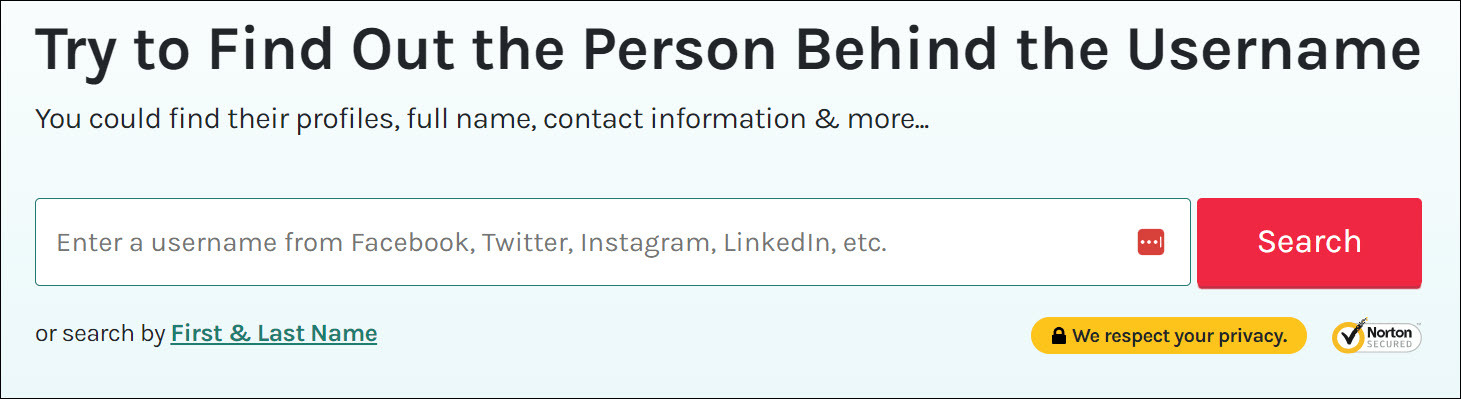The height and width of the screenshot is (399, 1461).
Task: Click 'LinkedIn, etc.' inside the search box
Action: [x=805, y=243]
